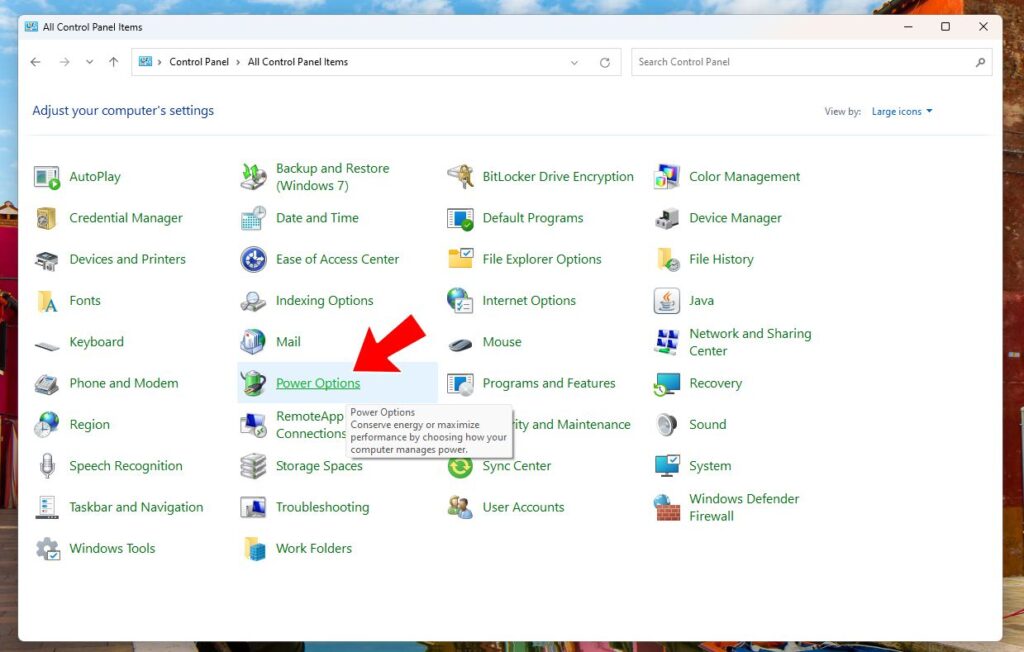Click the Mail icon

click(253, 342)
